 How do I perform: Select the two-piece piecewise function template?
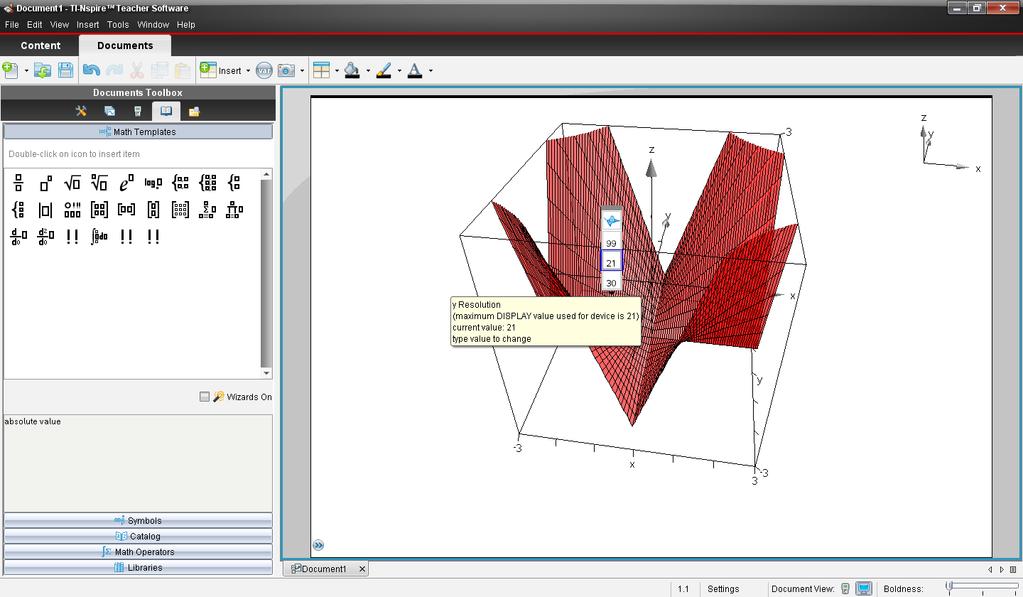click(x=180, y=183)
